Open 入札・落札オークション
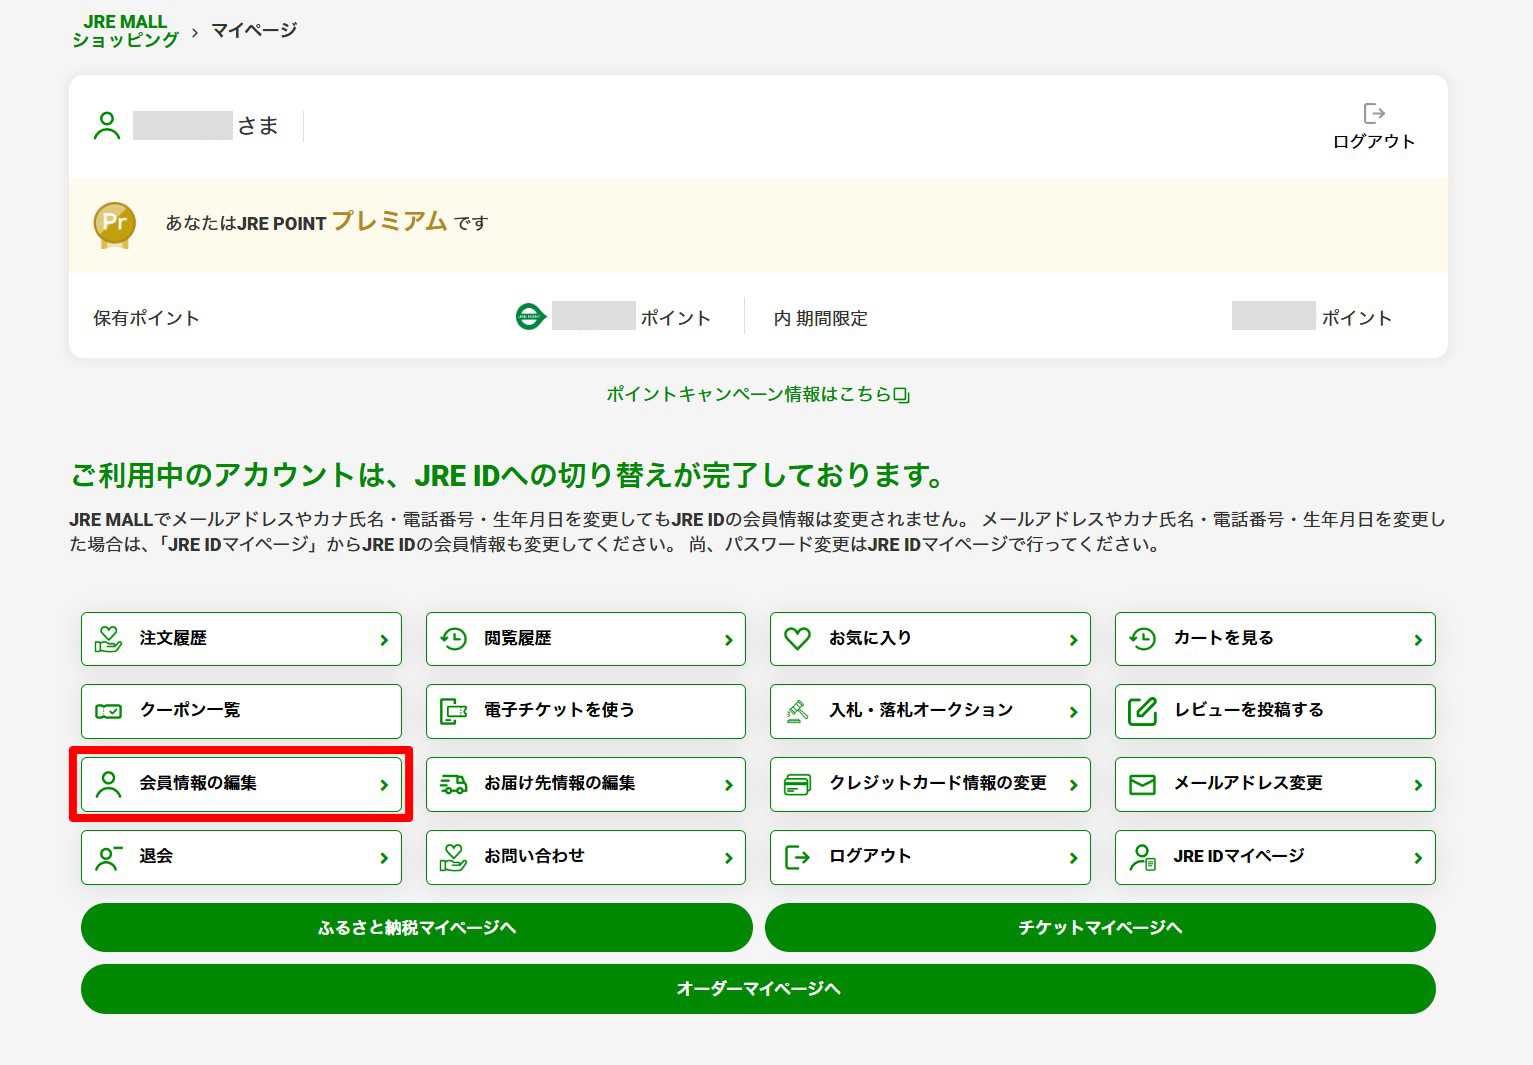The image size is (1533, 1065). [930, 711]
